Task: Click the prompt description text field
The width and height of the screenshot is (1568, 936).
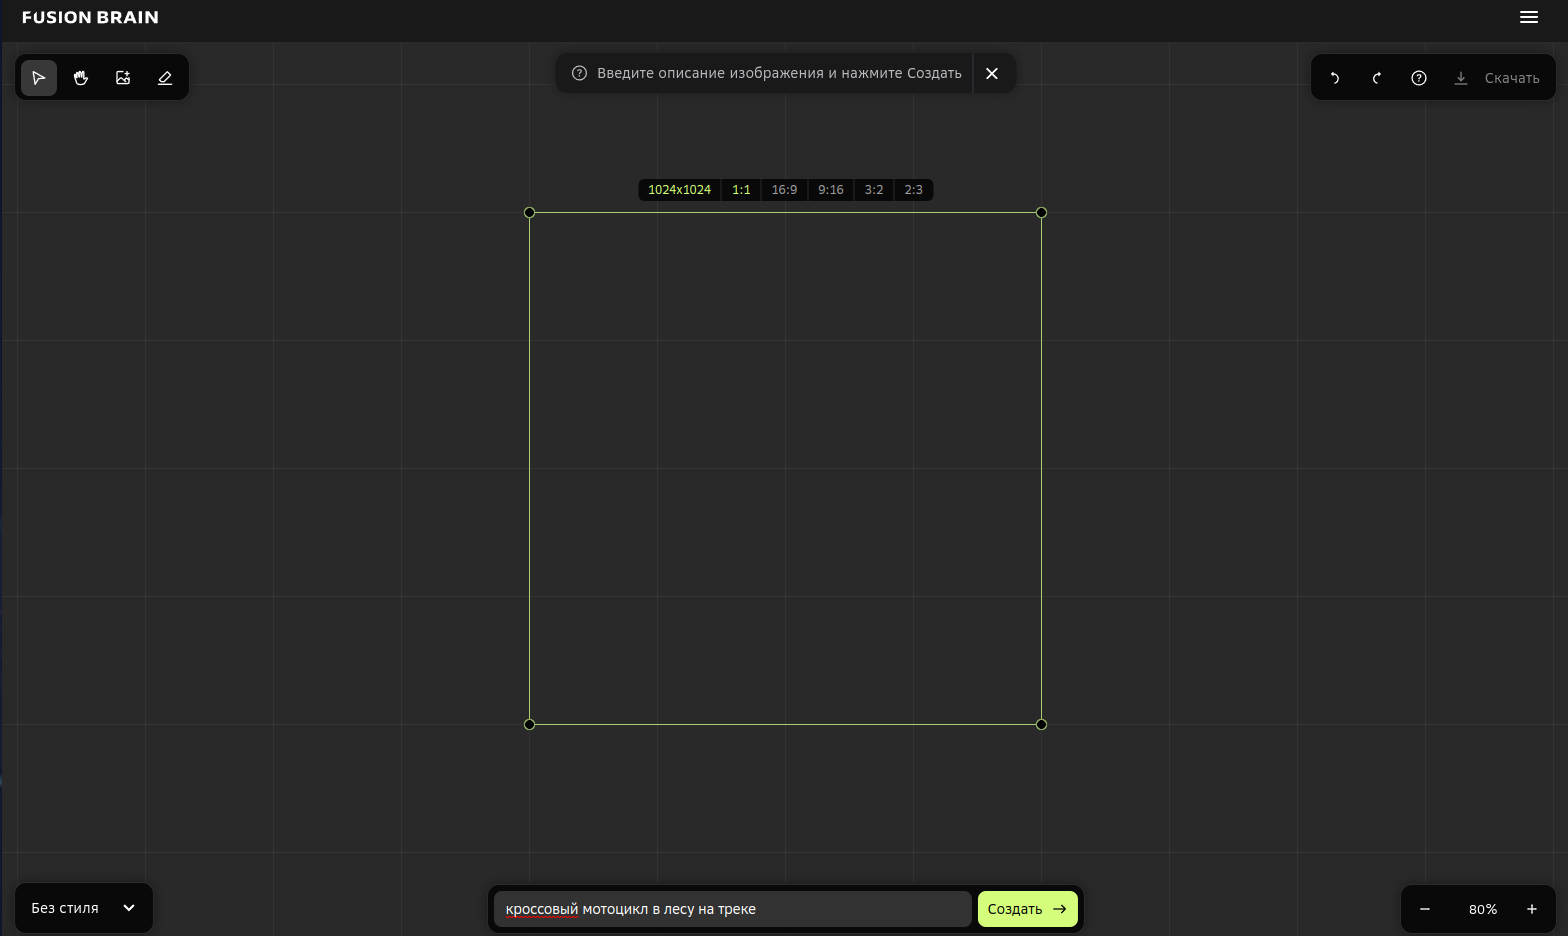Action: pyautogui.click(x=732, y=909)
